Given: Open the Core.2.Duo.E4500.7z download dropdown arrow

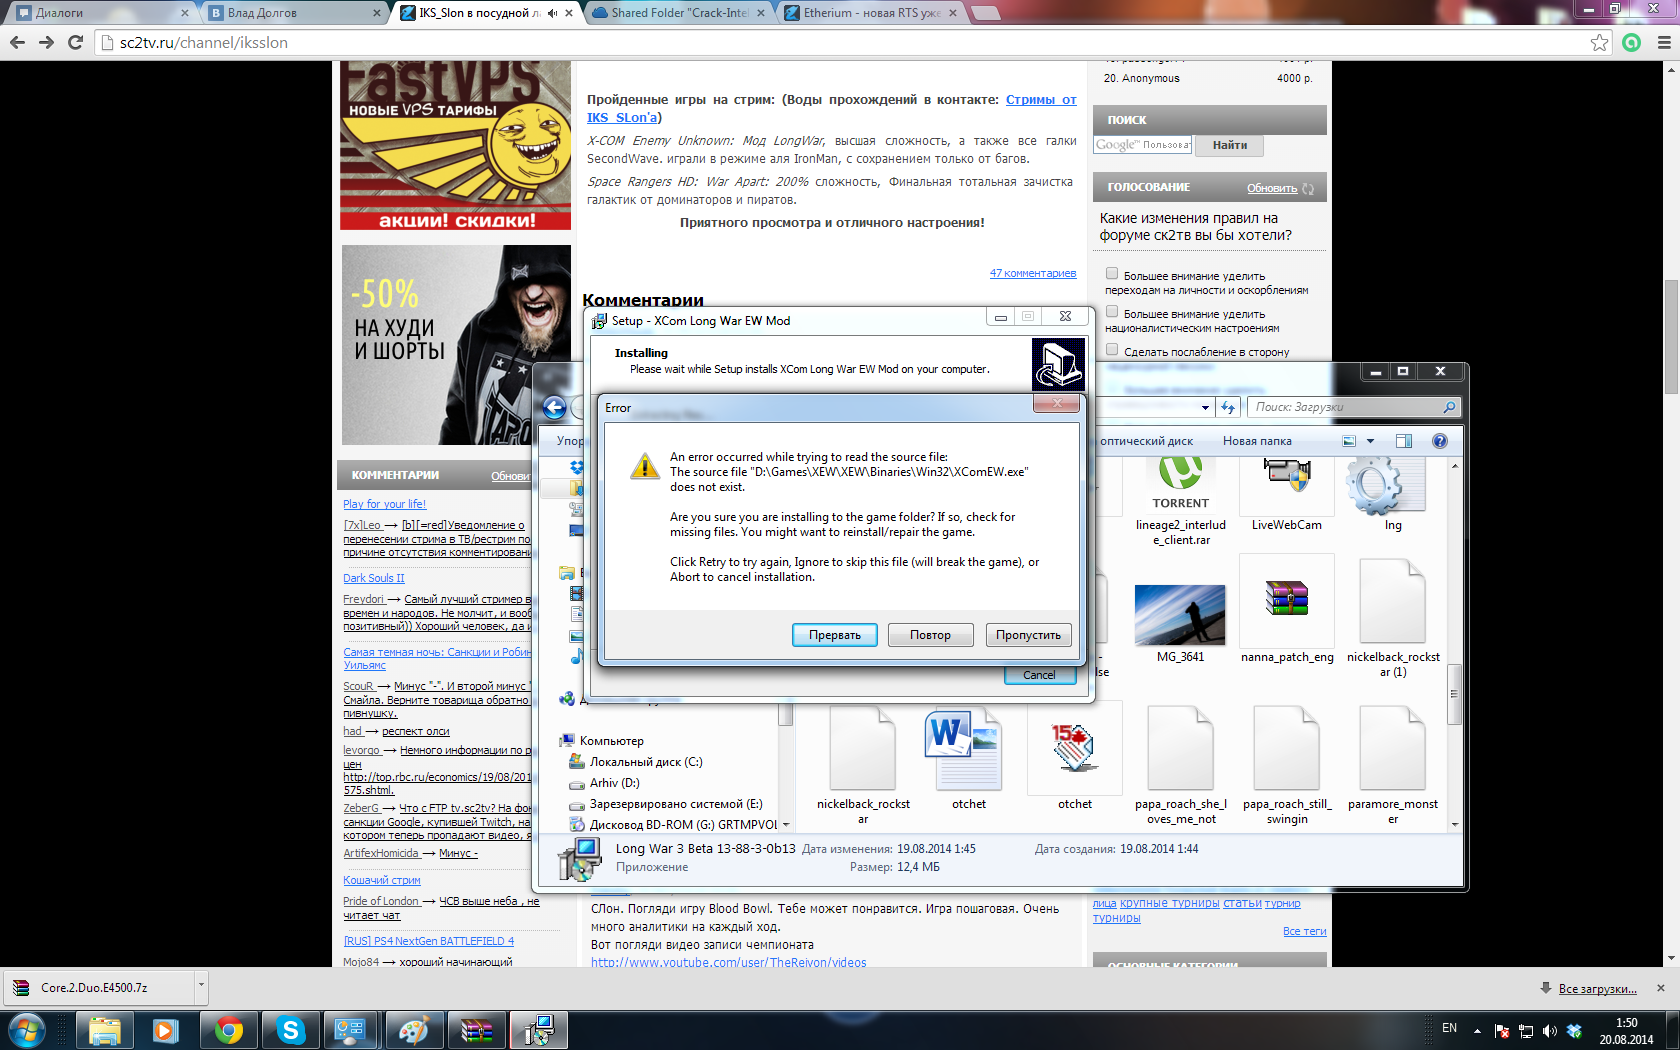Looking at the screenshot, I should click(x=201, y=986).
